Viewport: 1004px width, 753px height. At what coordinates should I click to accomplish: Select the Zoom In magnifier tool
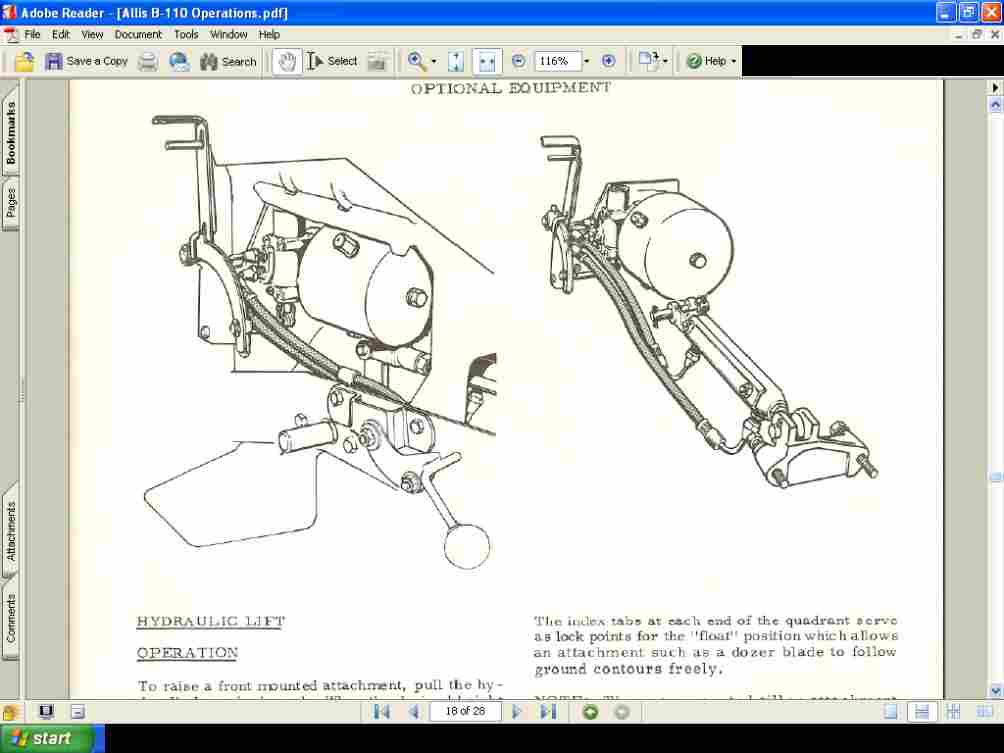point(416,61)
